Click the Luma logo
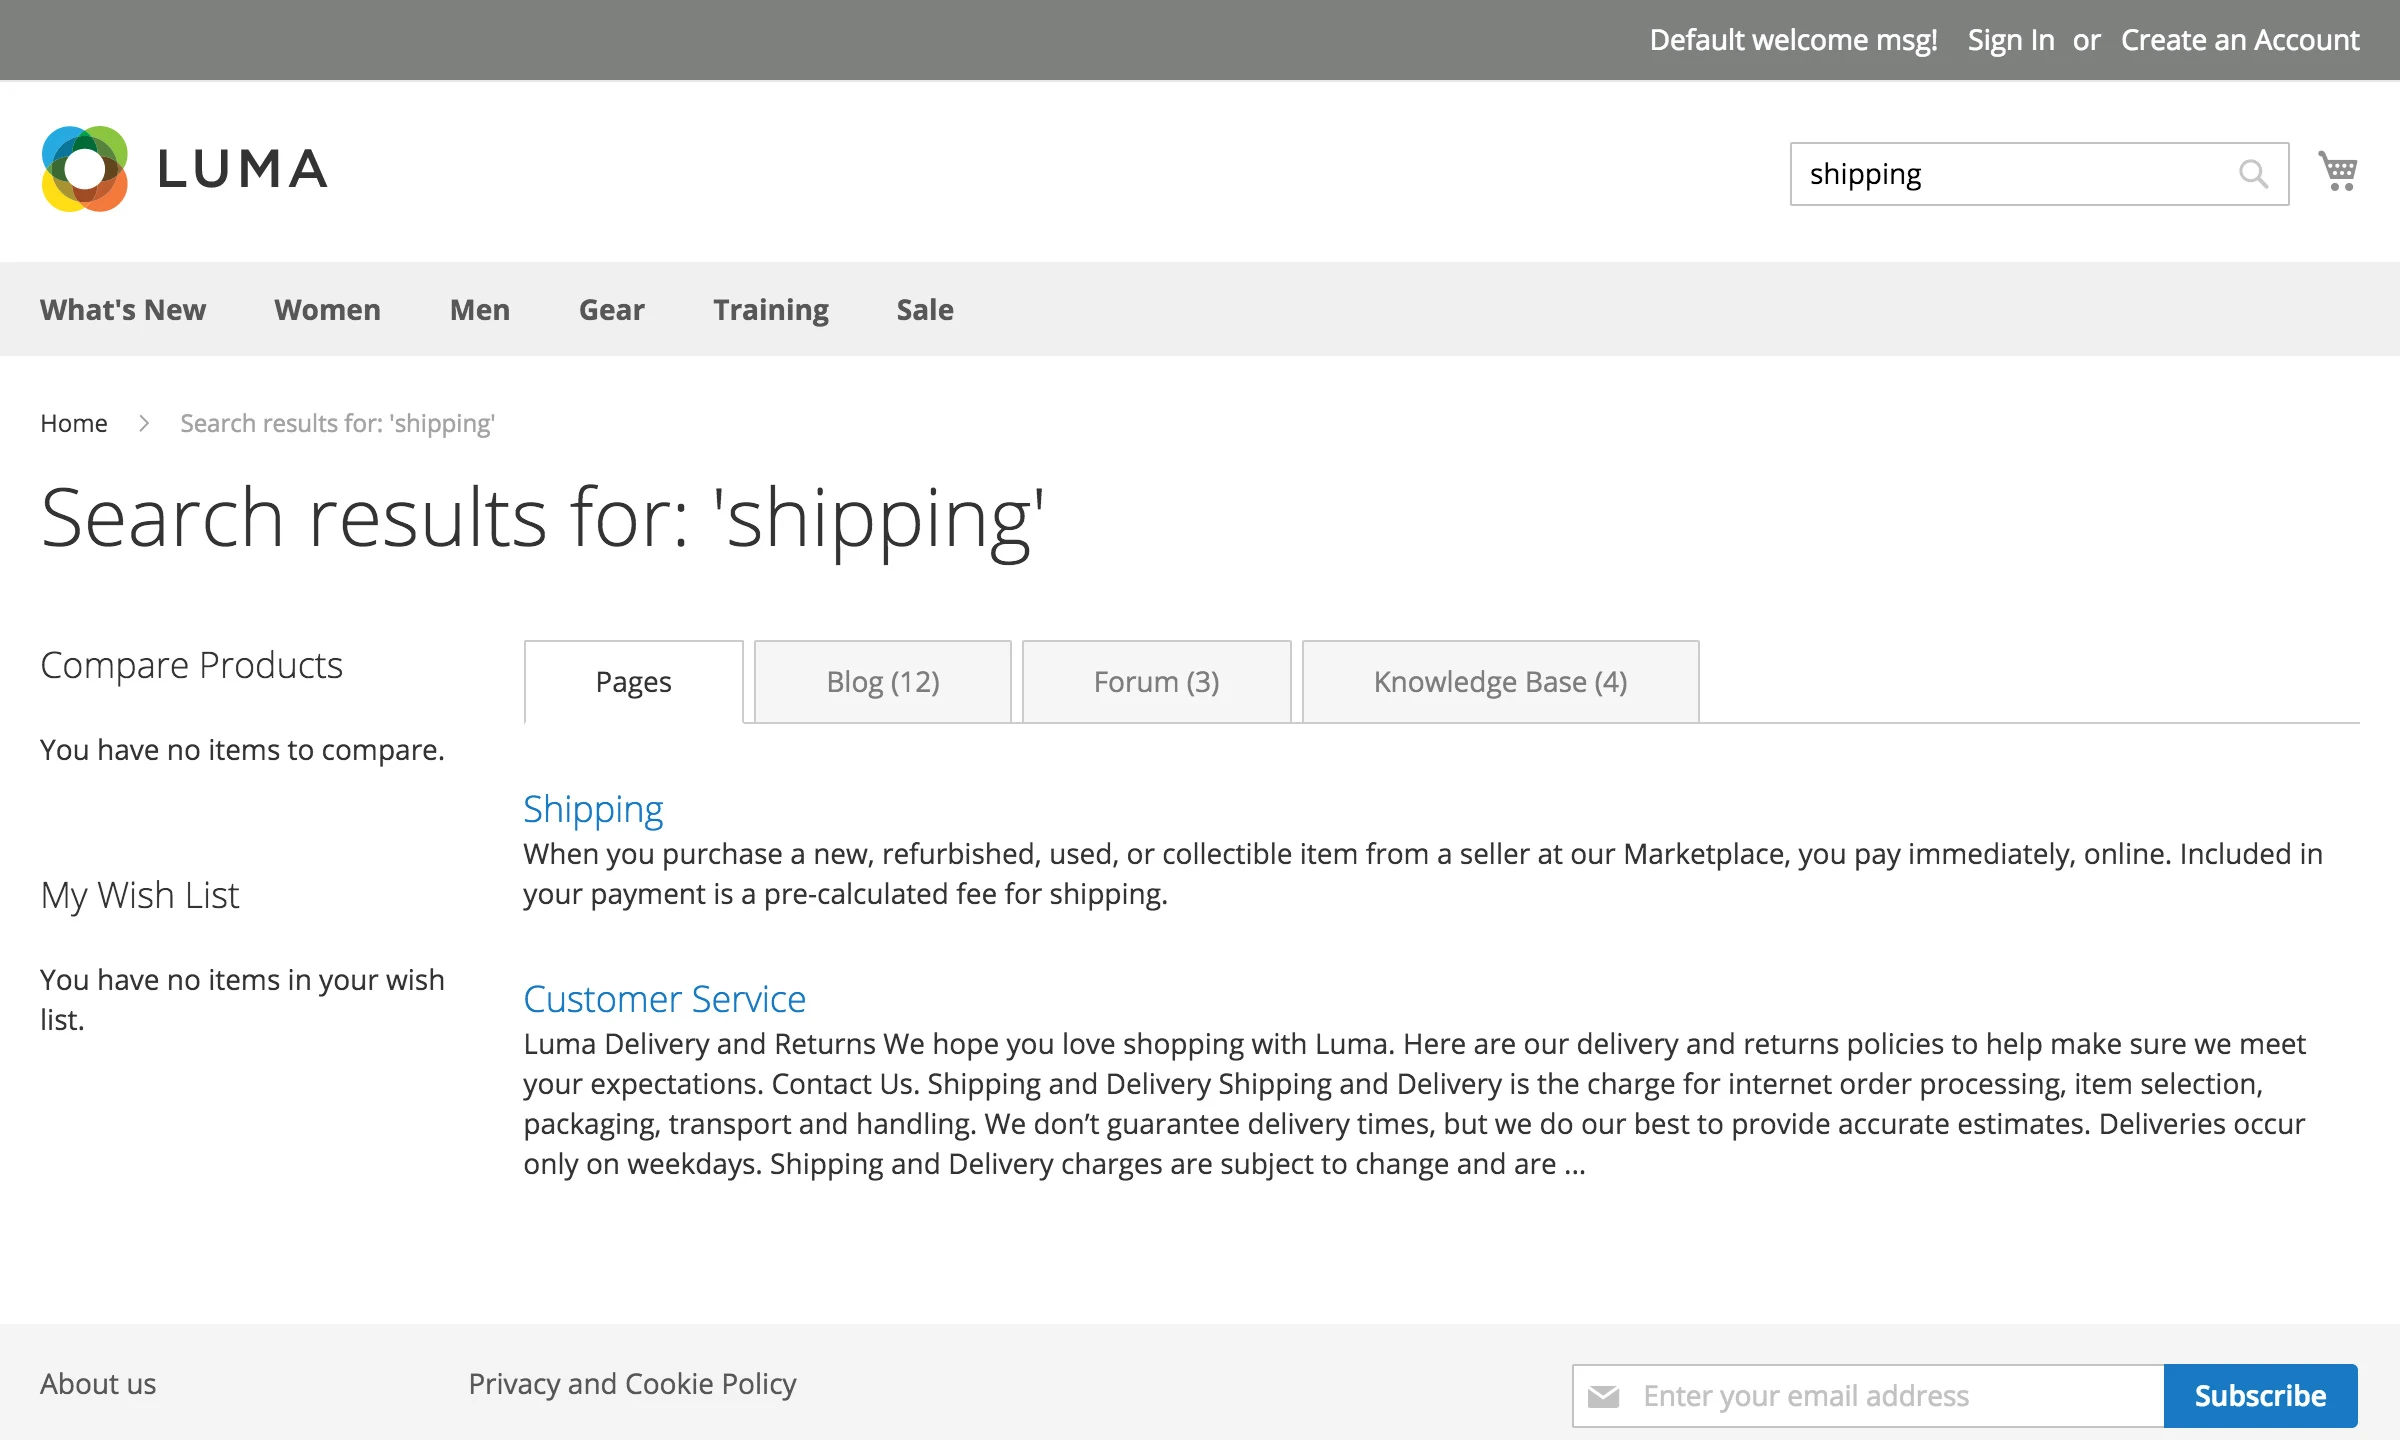2400x1440 pixels. point(185,169)
